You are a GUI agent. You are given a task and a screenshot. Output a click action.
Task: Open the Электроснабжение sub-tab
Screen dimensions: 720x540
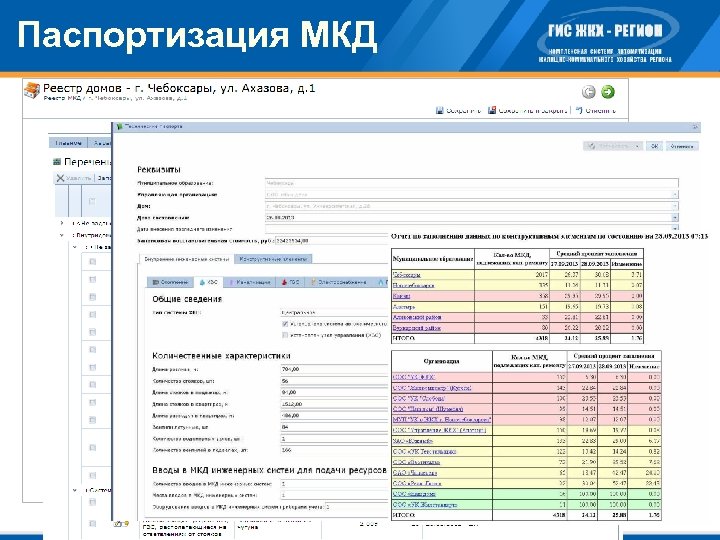click(x=340, y=282)
